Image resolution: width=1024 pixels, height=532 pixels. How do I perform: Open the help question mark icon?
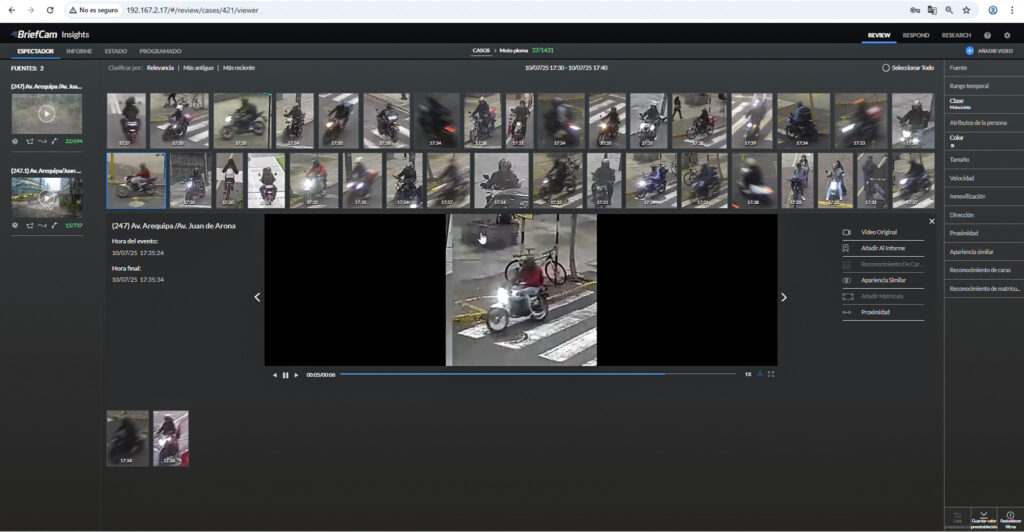(x=987, y=35)
